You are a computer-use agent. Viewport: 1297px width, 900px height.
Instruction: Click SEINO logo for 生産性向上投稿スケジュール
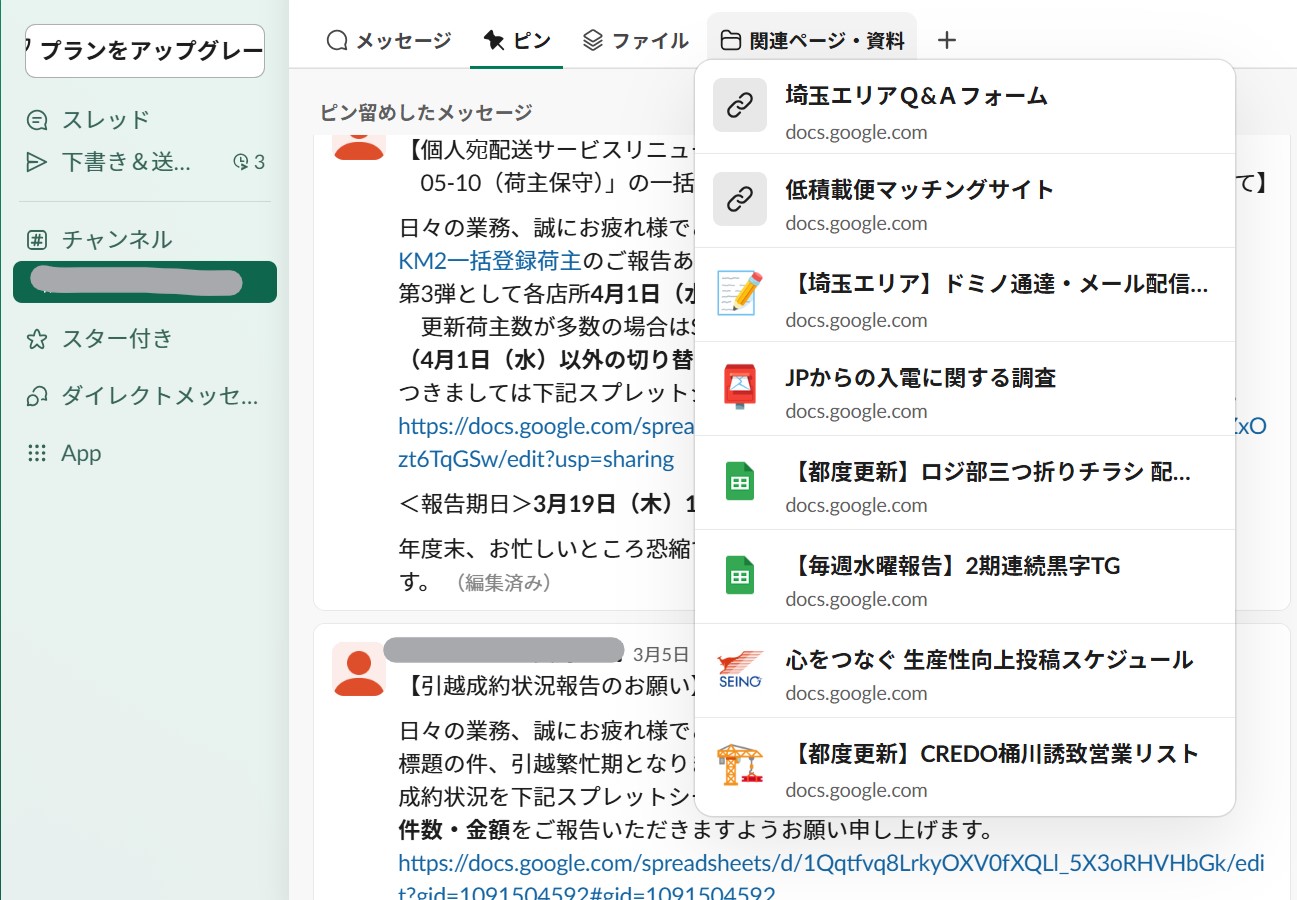pyautogui.click(x=739, y=669)
